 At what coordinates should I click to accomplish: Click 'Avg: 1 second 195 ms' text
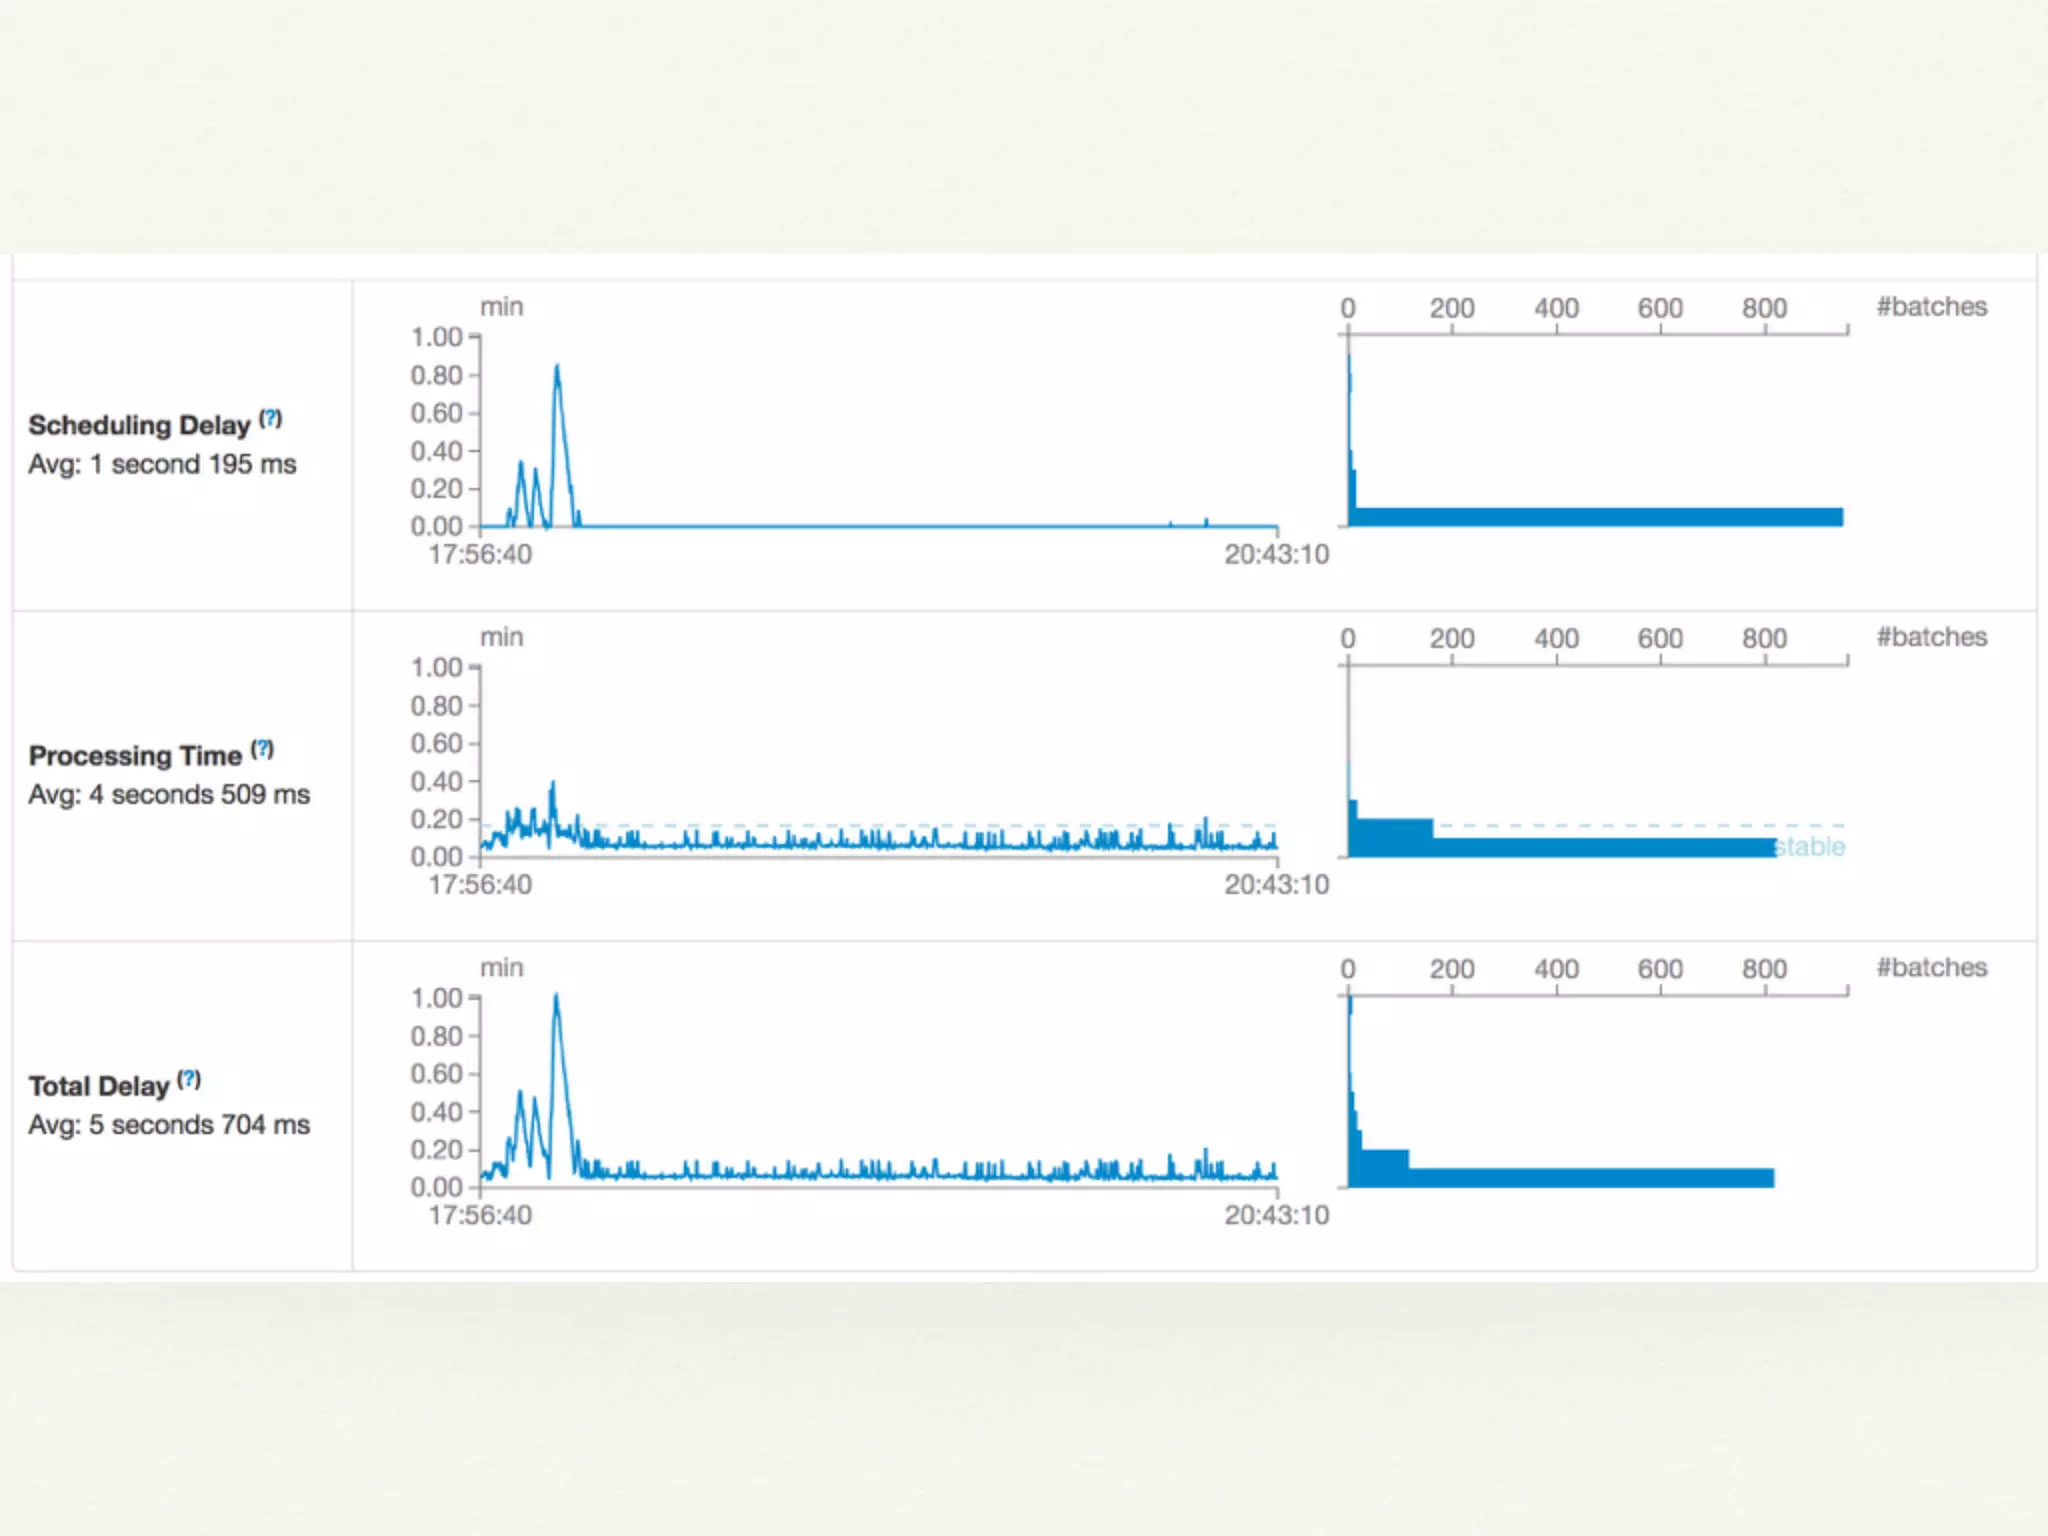tap(162, 465)
